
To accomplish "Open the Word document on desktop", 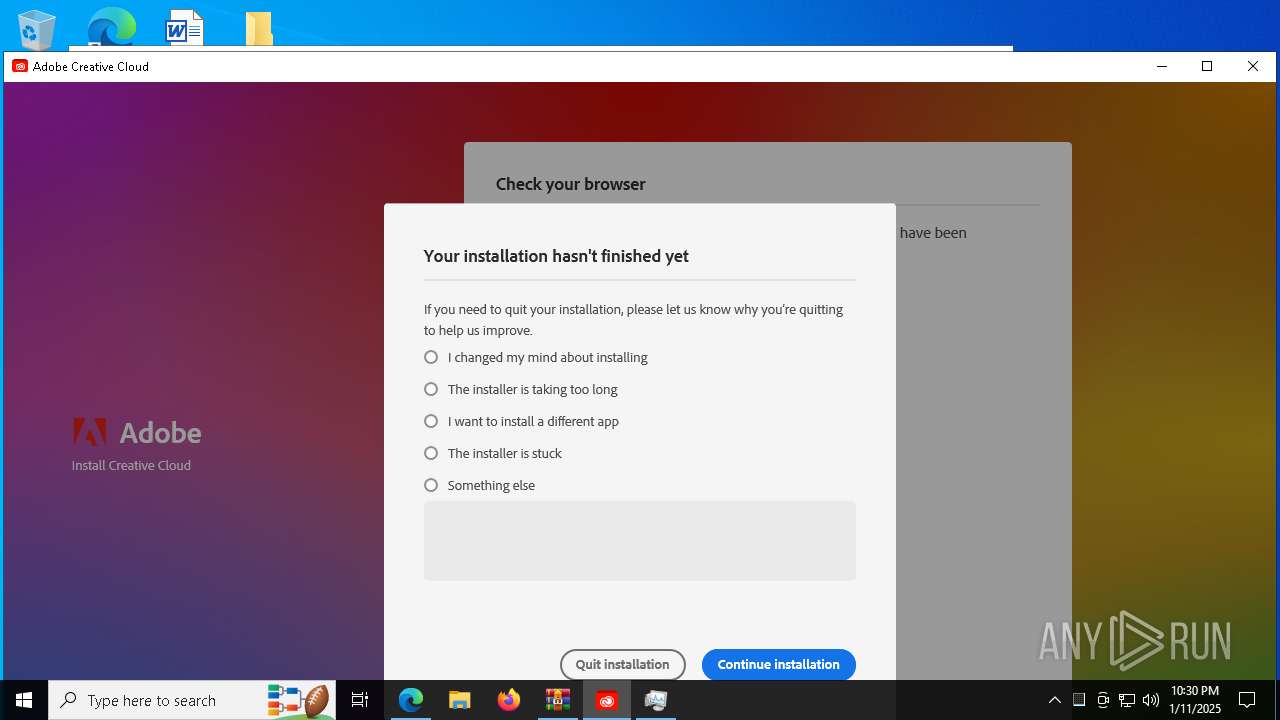I will 185,28.
